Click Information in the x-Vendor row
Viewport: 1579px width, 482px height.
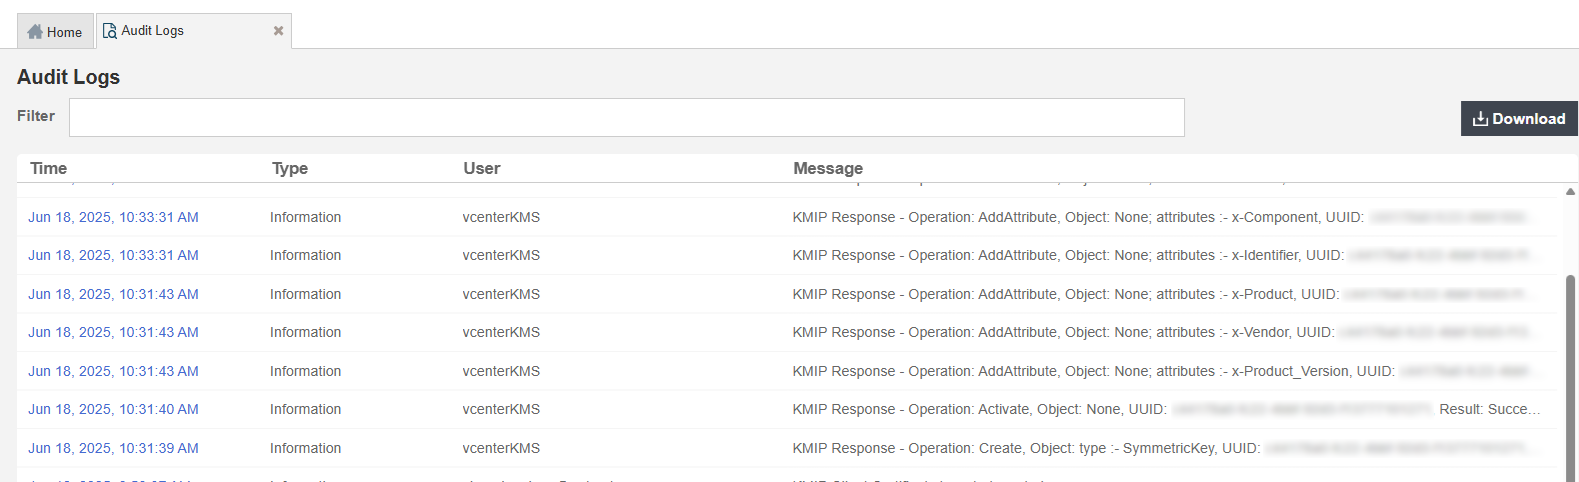click(x=305, y=332)
